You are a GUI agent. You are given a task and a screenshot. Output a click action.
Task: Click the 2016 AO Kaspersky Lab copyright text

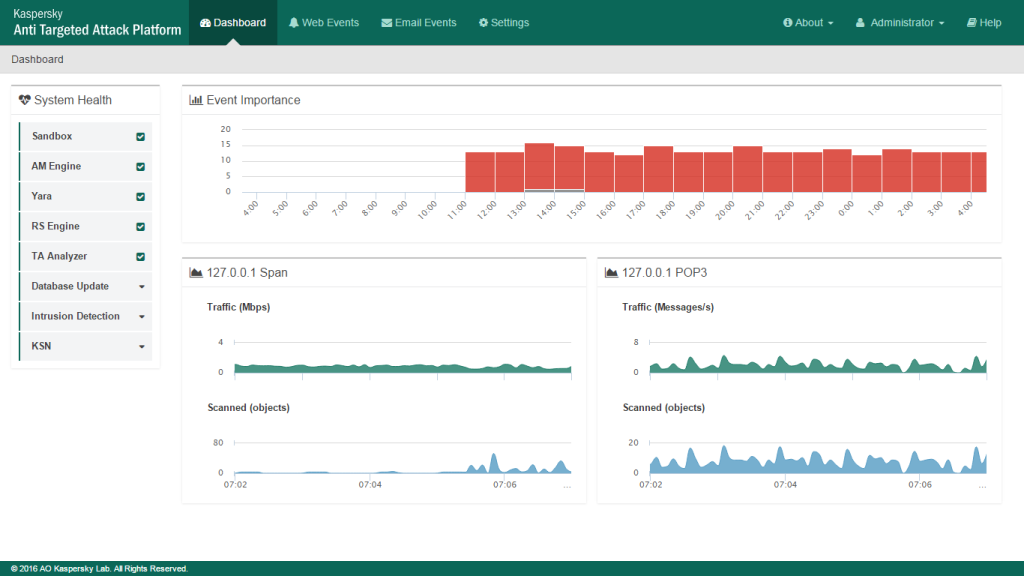99,569
